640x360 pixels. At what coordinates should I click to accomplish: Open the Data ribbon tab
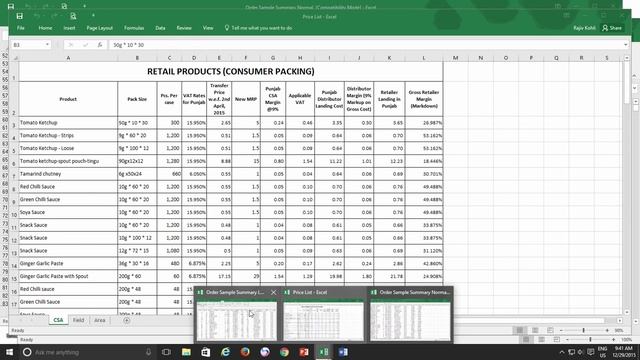pyautogui.click(x=160, y=28)
